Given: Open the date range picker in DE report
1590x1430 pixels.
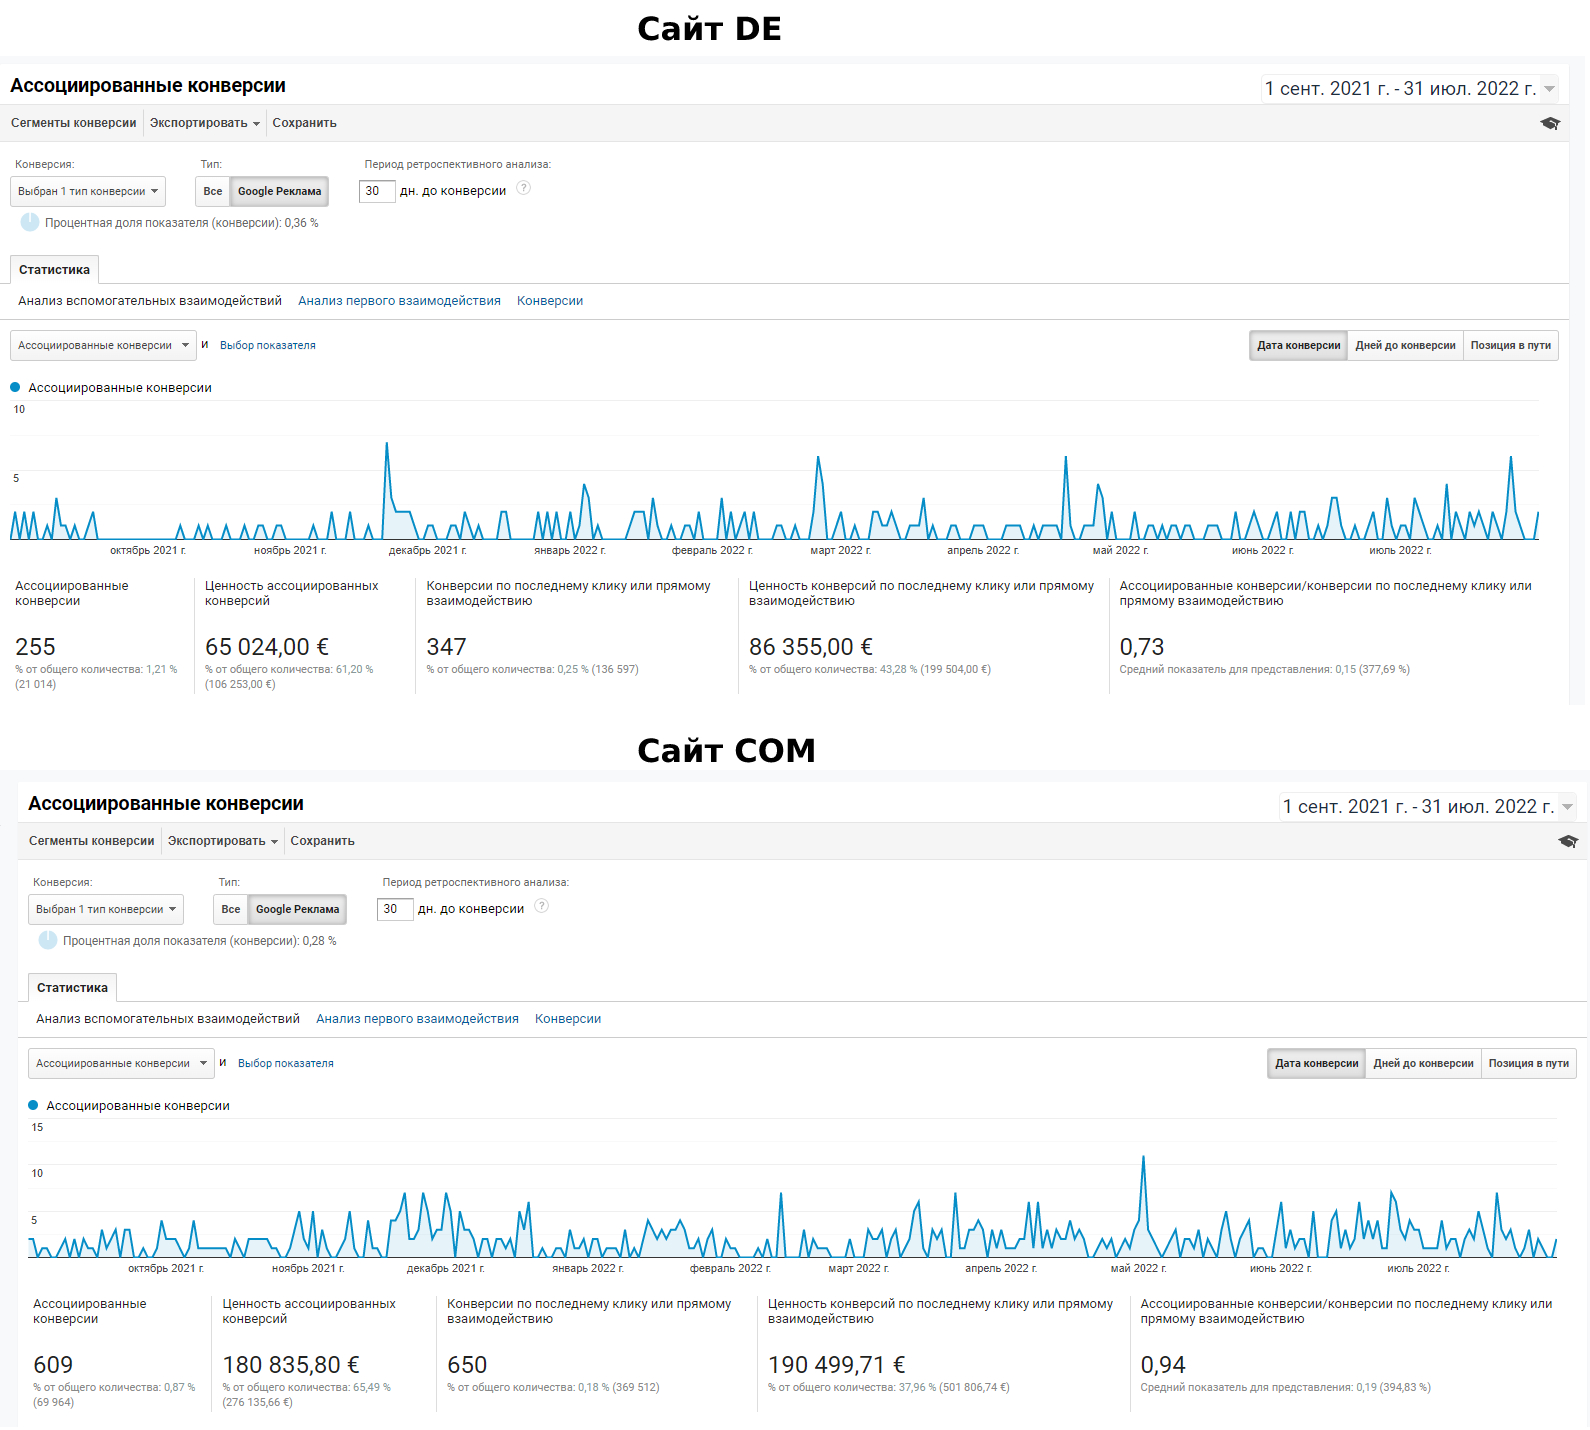Looking at the screenshot, I should coord(1409,88).
